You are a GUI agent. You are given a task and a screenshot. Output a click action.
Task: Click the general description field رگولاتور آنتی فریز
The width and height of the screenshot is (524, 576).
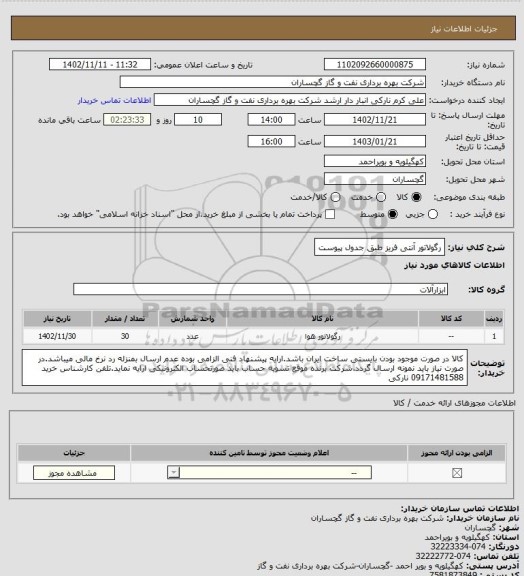pos(380,248)
